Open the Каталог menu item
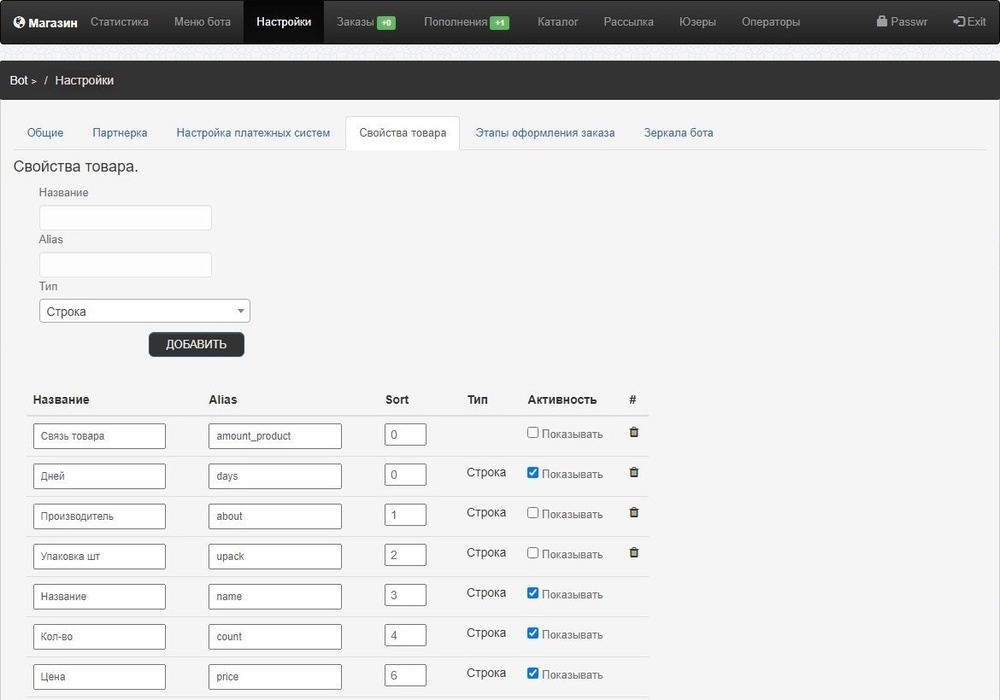The height and width of the screenshot is (700, 1000). tap(557, 22)
